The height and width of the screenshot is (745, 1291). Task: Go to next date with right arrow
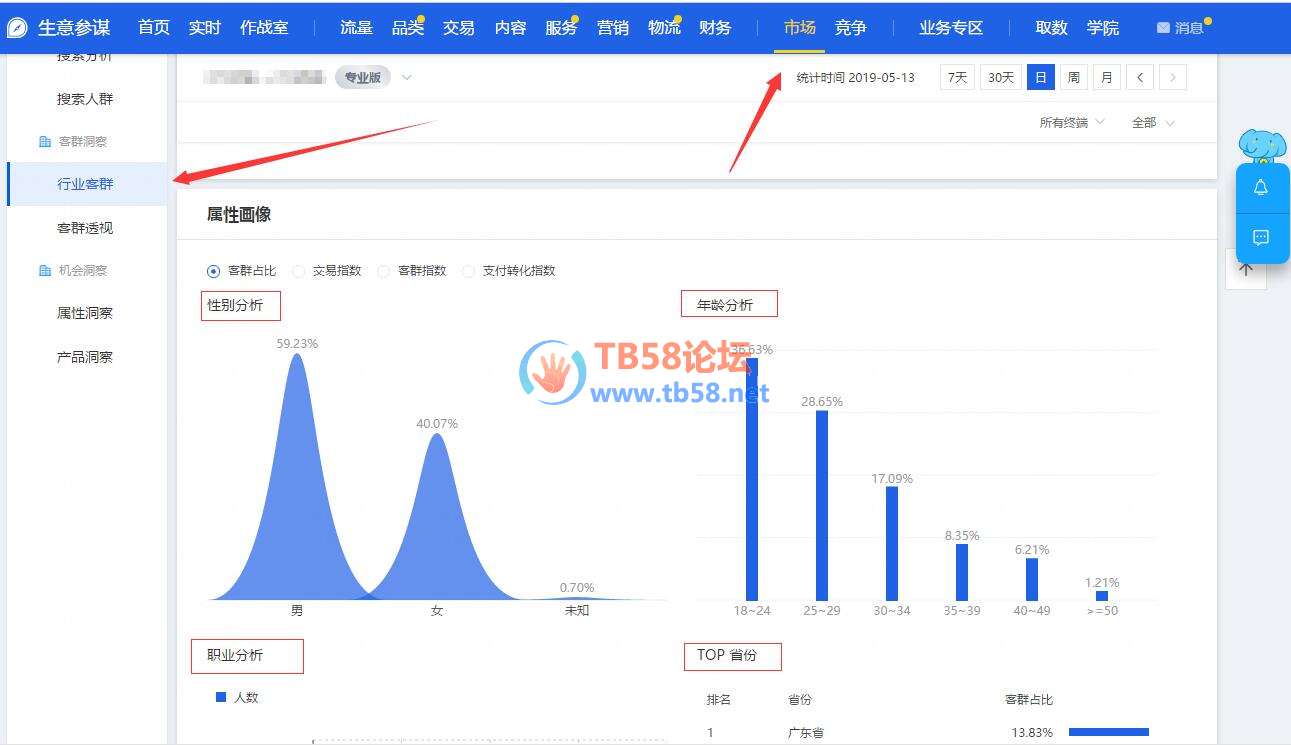tap(1173, 77)
